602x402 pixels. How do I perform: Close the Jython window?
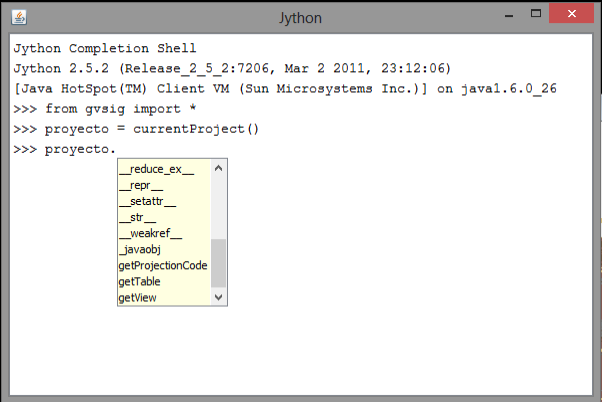click(577, 16)
